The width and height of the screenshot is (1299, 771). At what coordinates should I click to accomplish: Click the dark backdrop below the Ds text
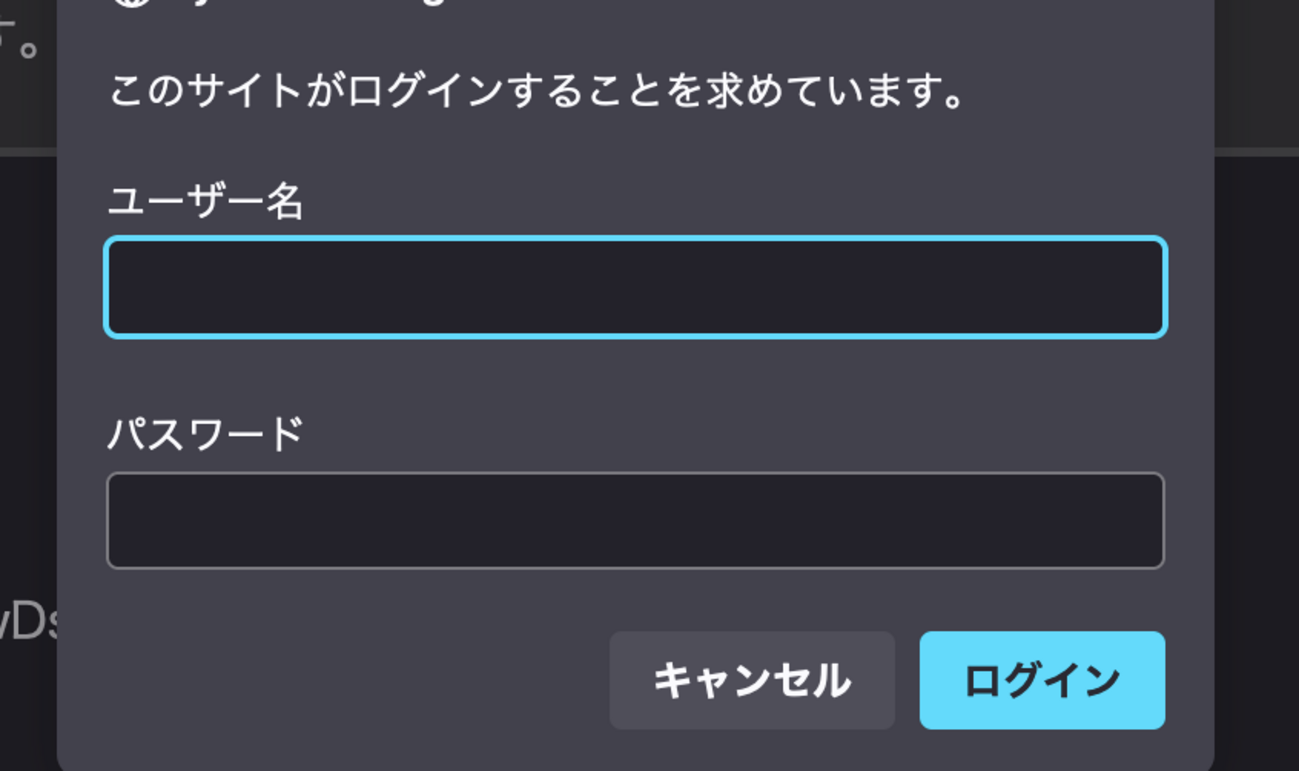pos(28,710)
